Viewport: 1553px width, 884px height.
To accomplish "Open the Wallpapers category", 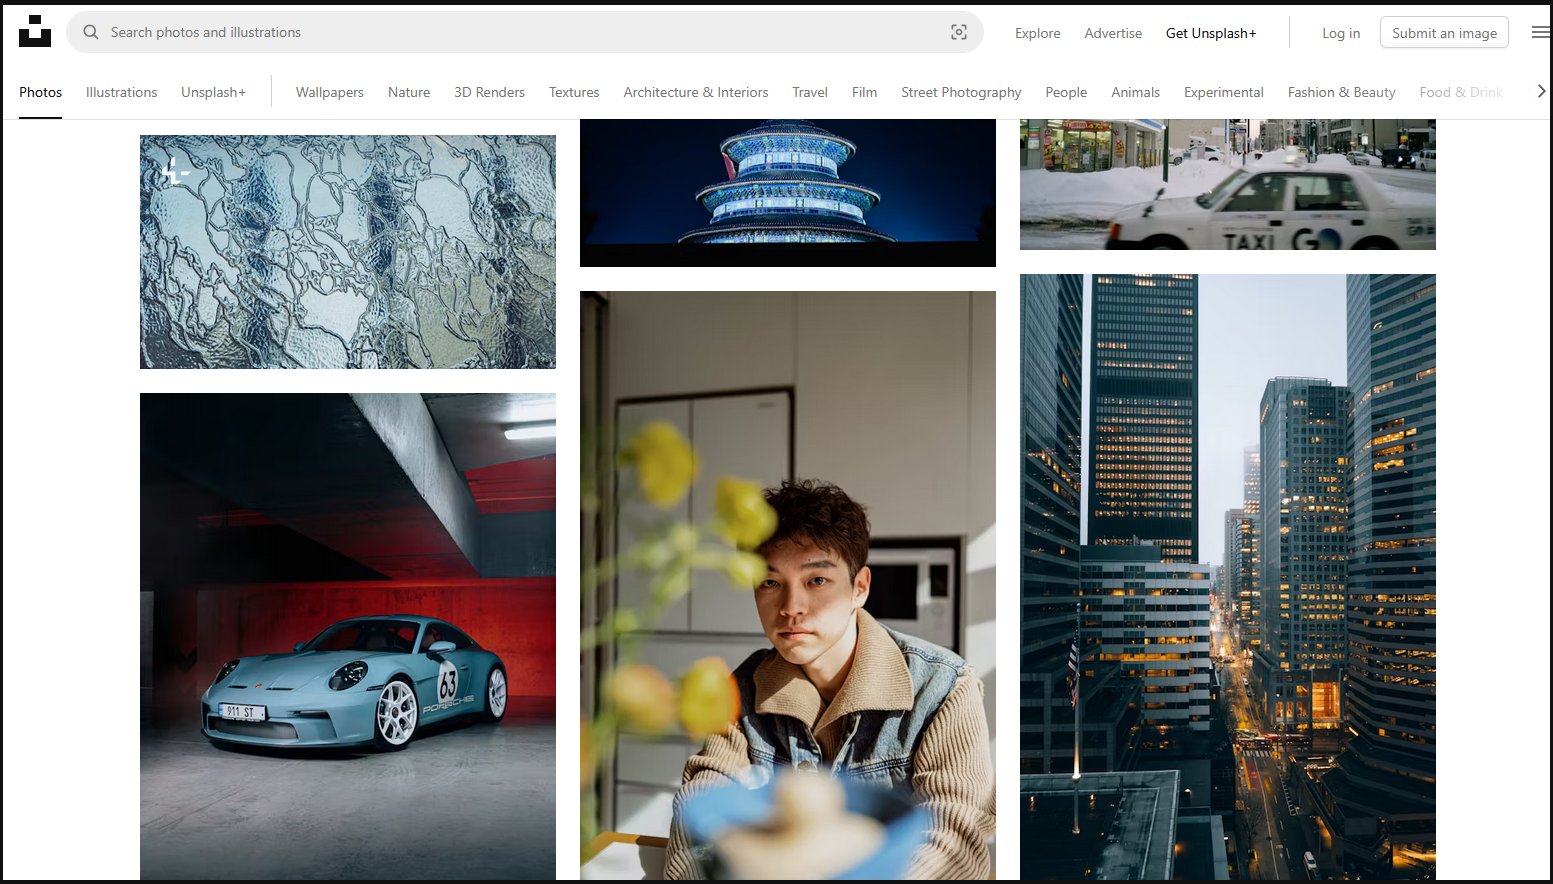I will (329, 92).
